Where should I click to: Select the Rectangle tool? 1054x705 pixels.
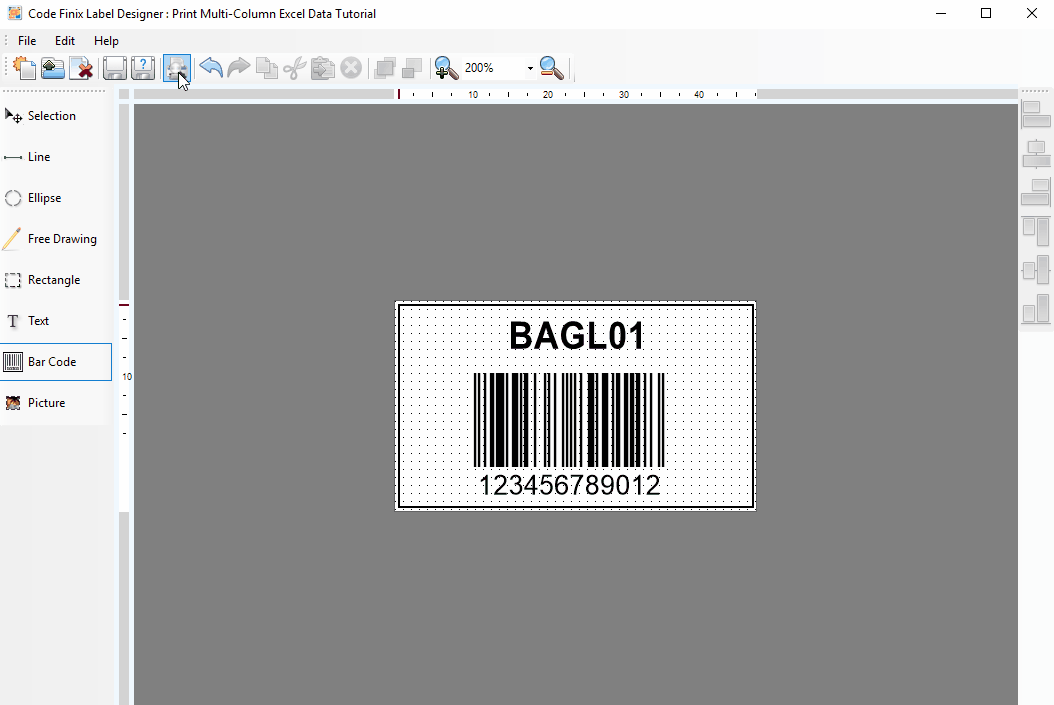56,280
